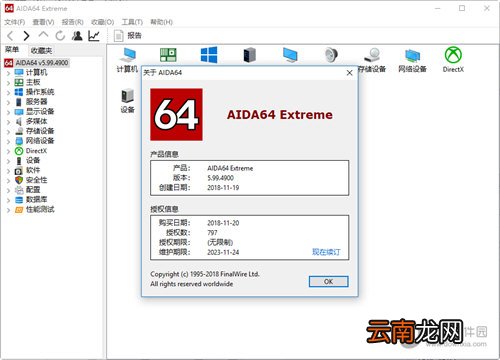Maximize the AIDA64 Extreme main window
This screenshot has width=500, height=360.
(462, 8)
